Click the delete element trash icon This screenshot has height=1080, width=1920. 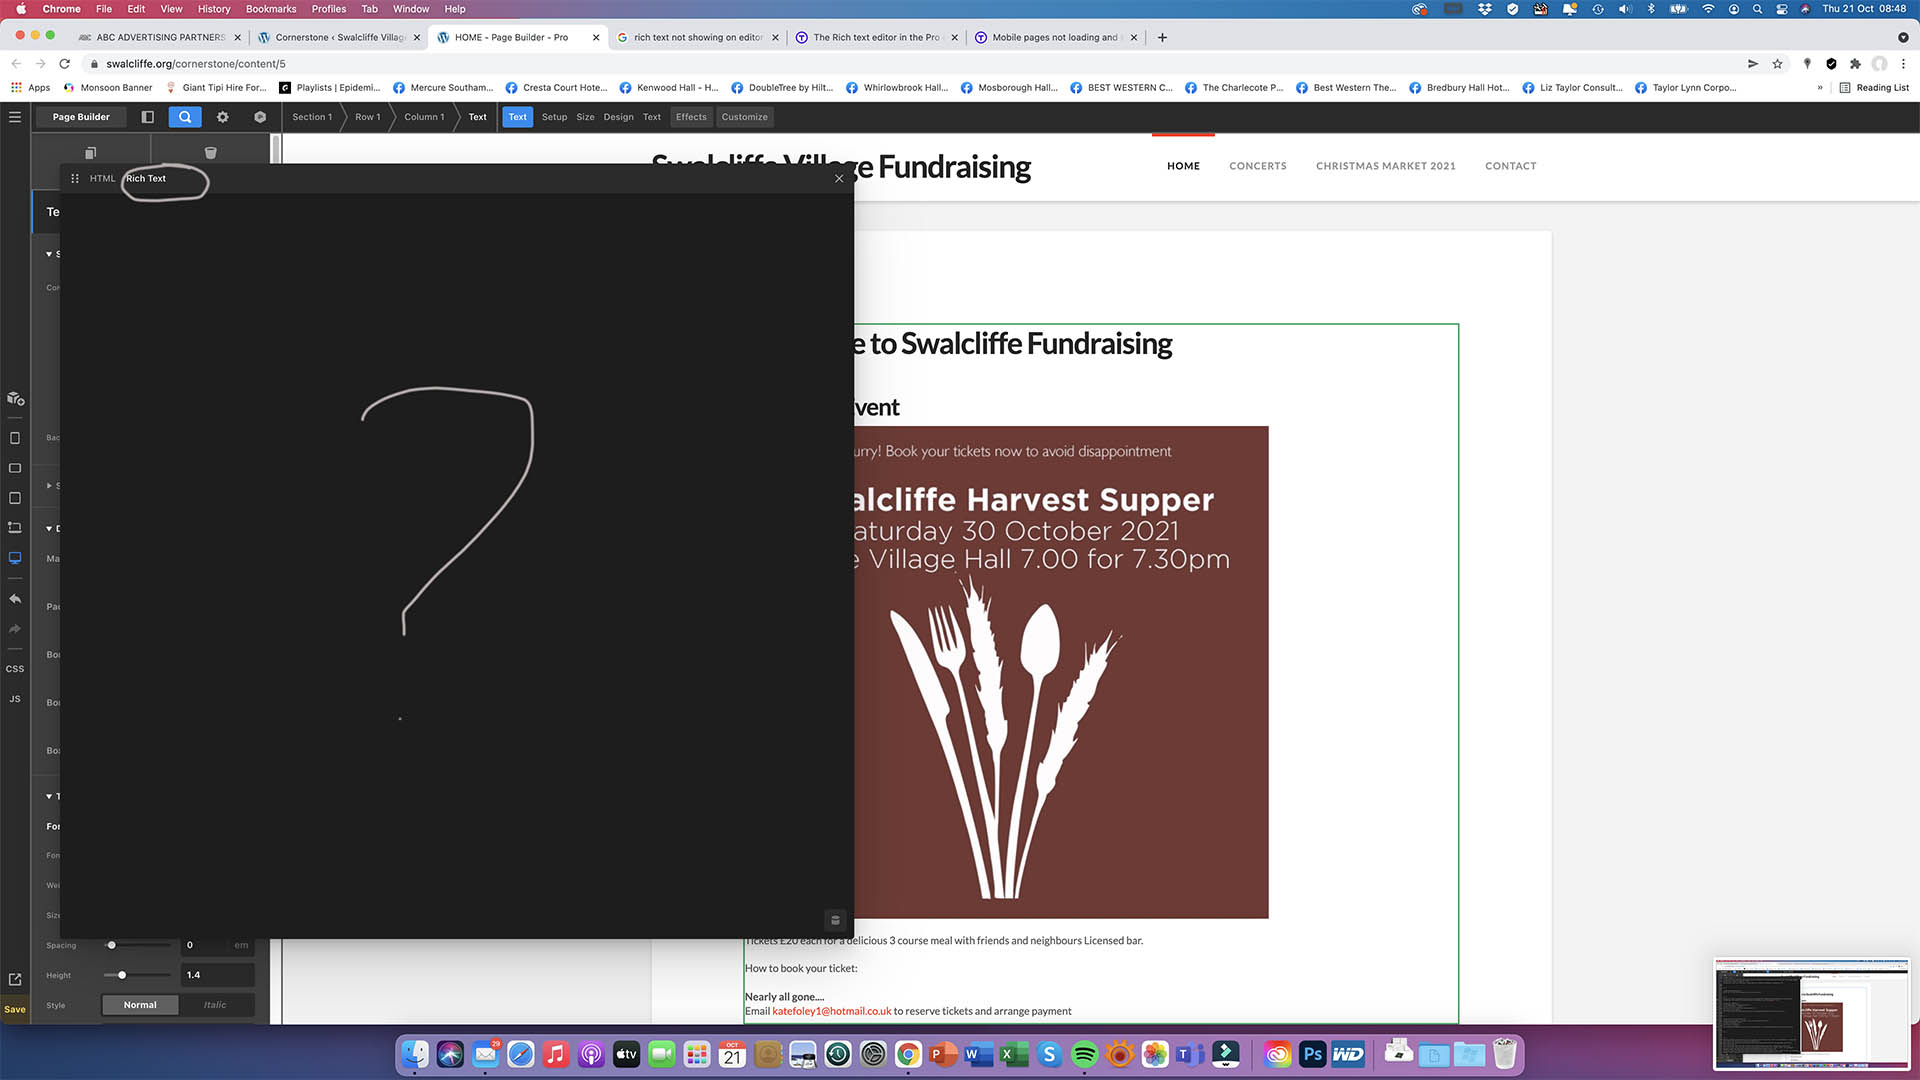pyautogui.click(x=210, y=153)
